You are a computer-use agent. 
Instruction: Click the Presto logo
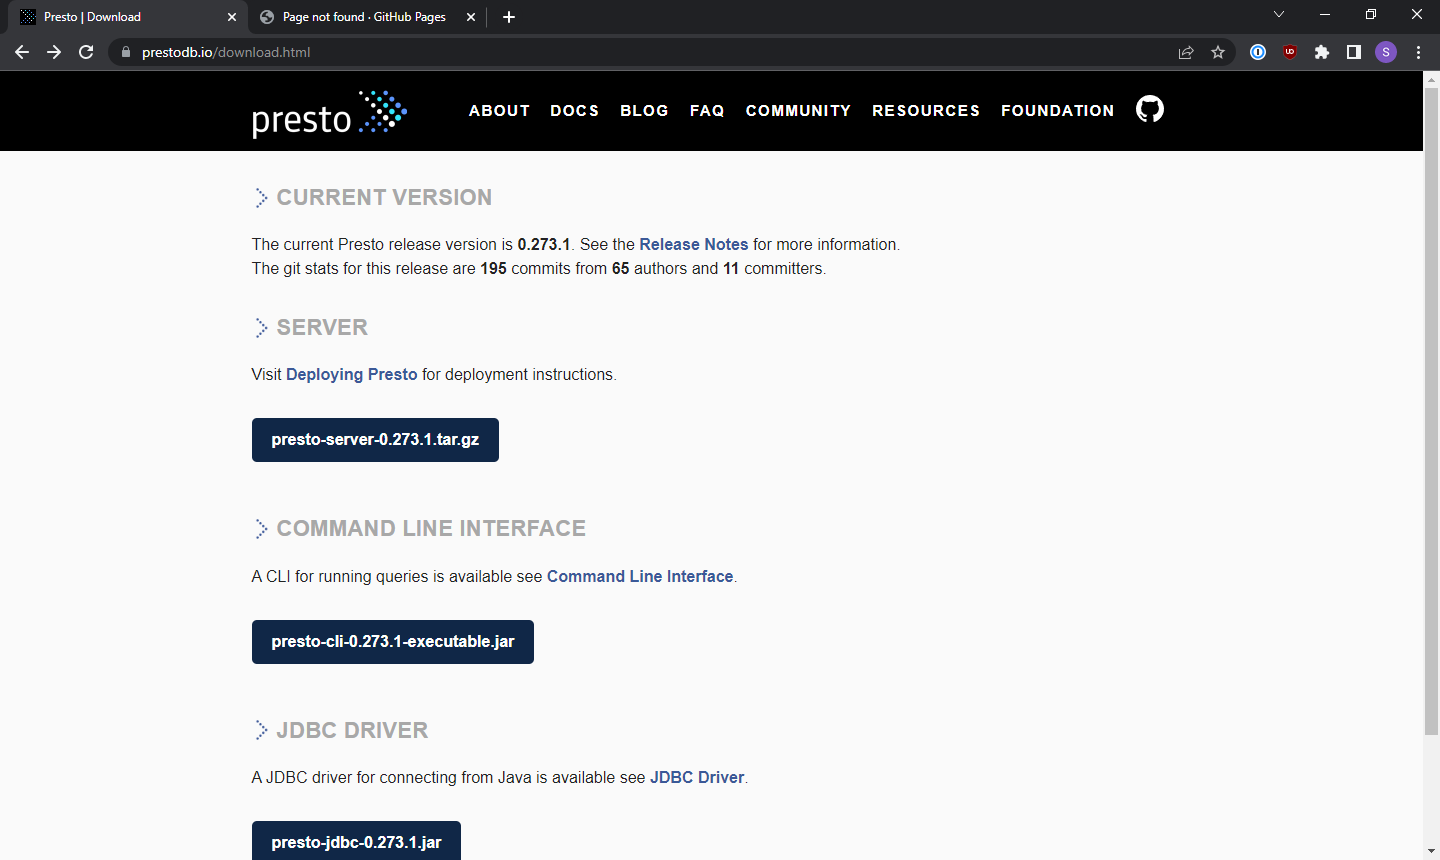click(x=330, y=111)
